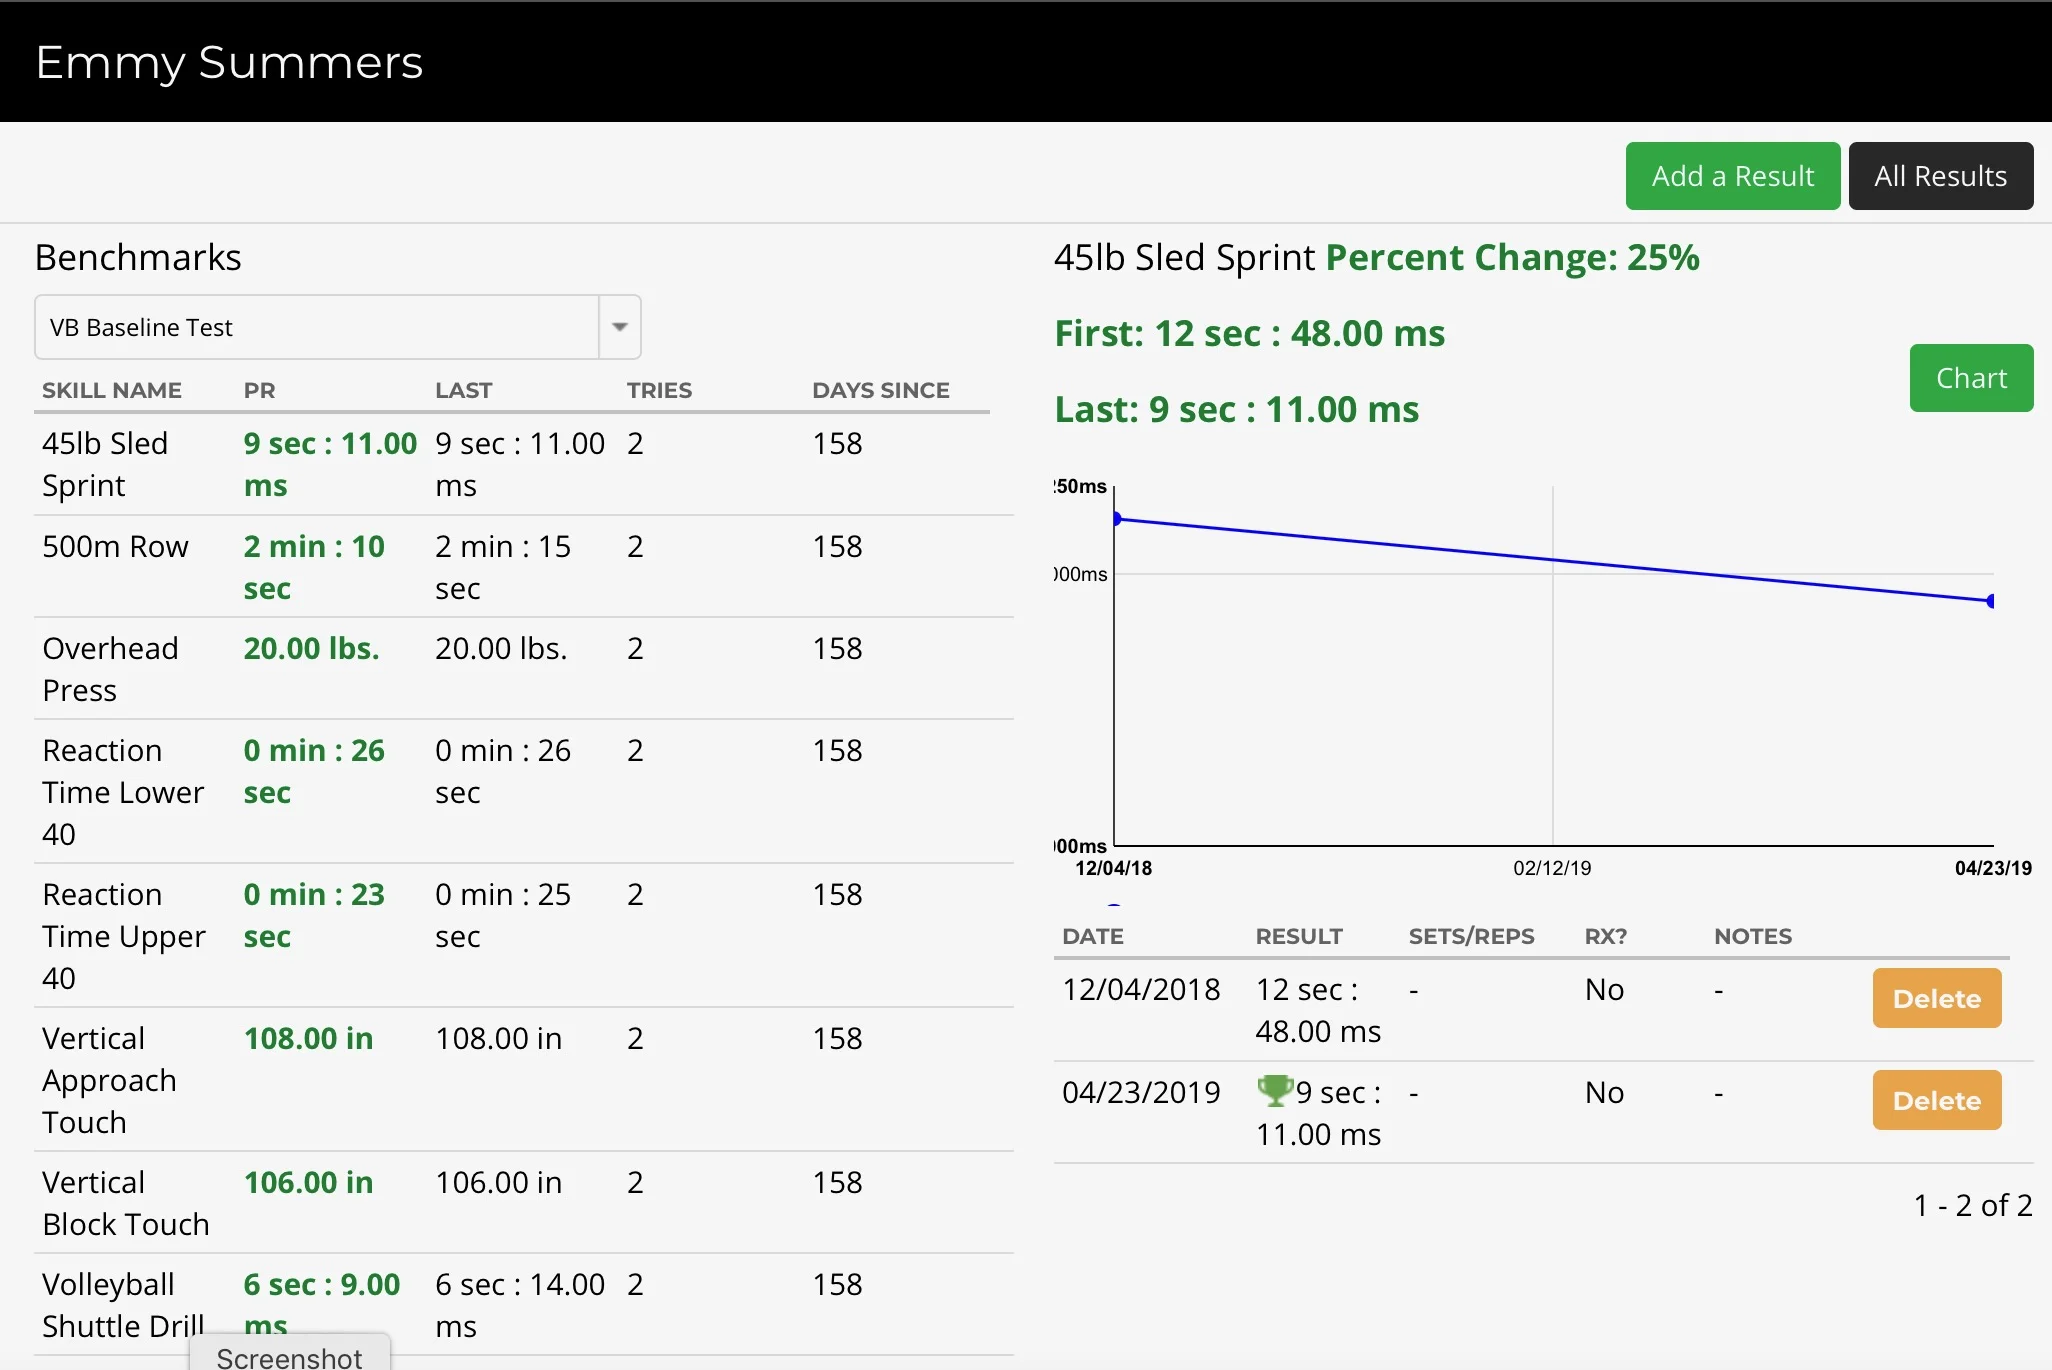Open the VB Baseline Test dropdown arrow

pyautogui.click(x=620, y=327)
